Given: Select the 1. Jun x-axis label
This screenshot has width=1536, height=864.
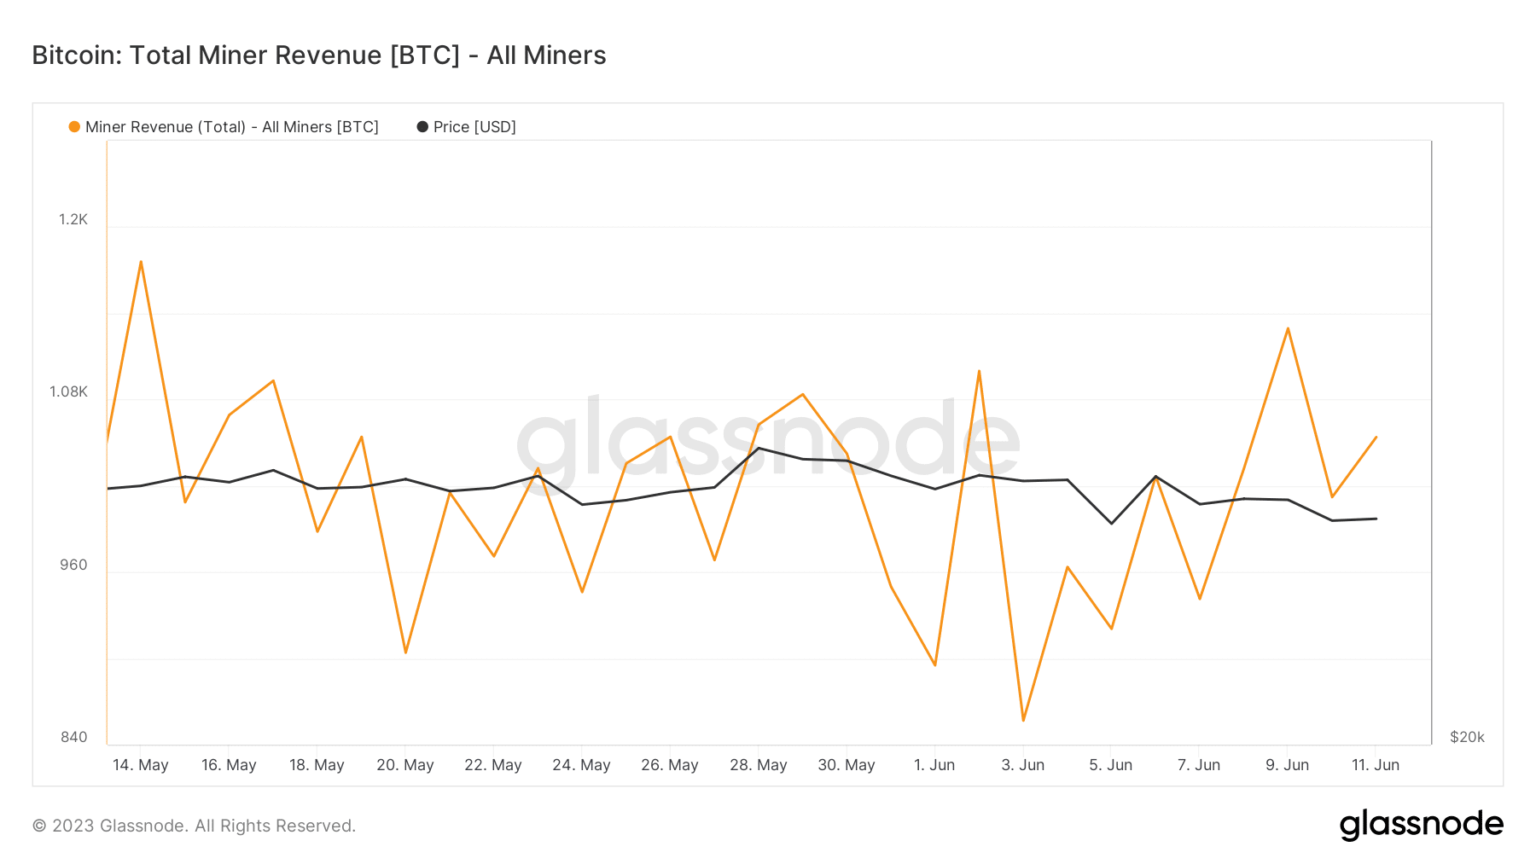Looking at the screenshot, I should [x=934, y=765].
